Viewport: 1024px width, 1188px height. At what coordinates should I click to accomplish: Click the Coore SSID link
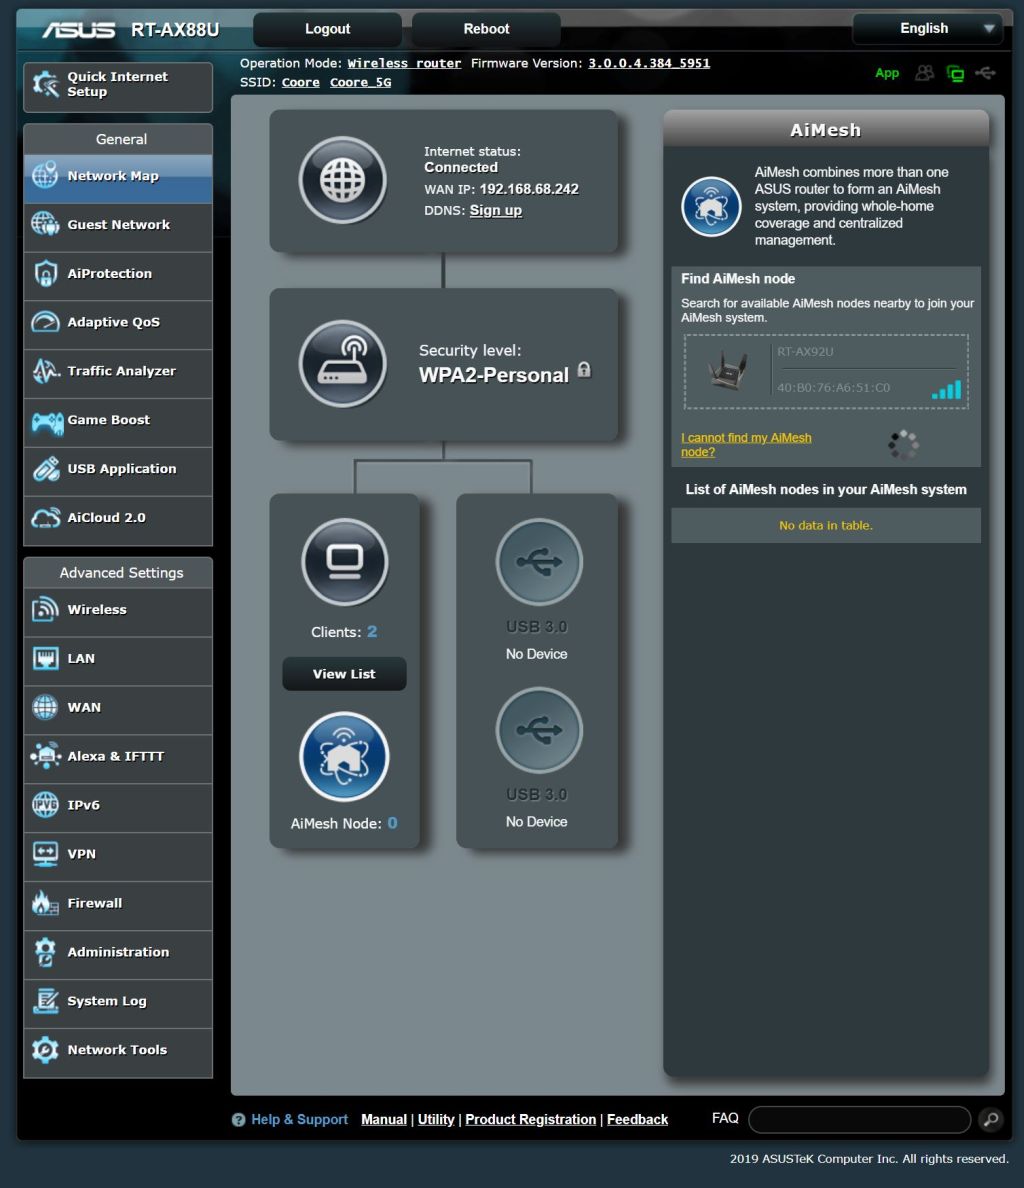[301, 83]
